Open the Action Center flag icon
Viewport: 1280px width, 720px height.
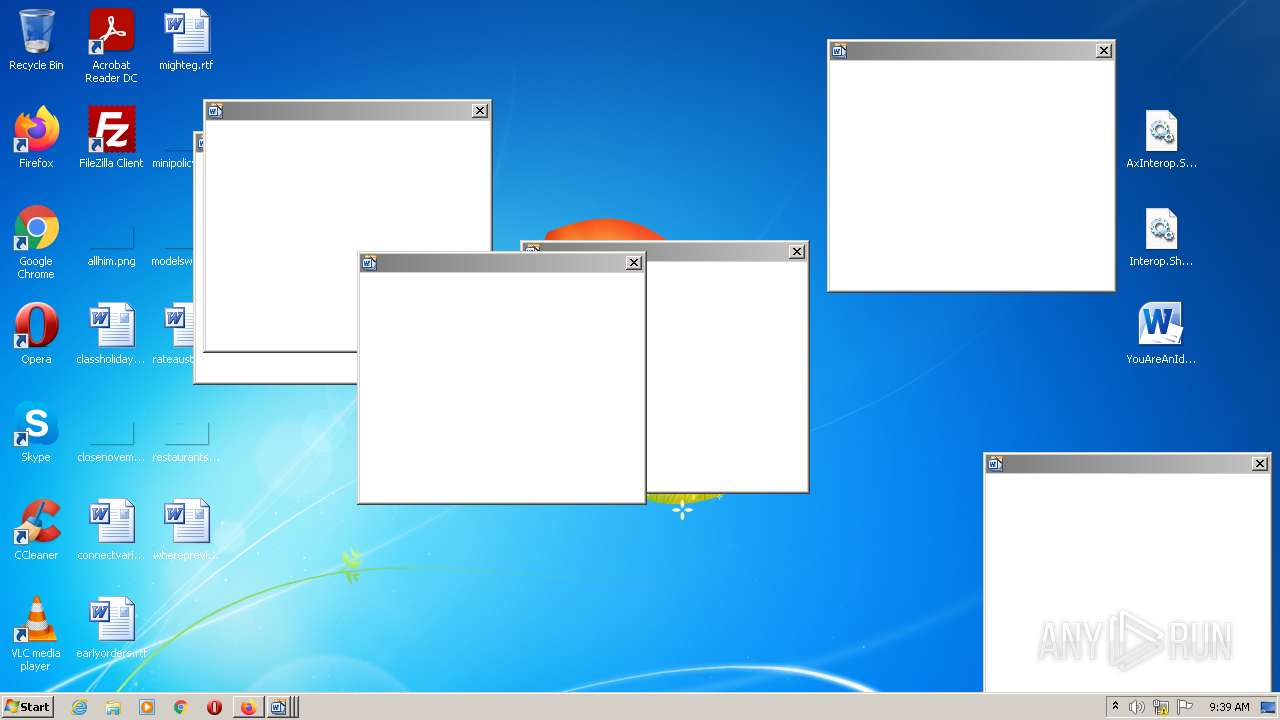tap(1185, 707)
